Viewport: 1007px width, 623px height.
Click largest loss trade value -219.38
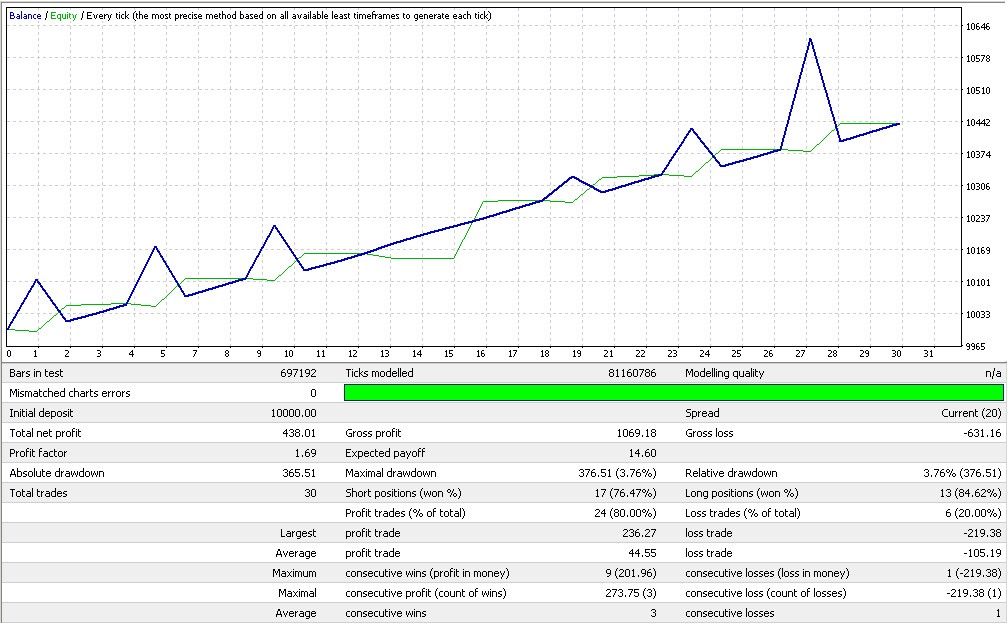click(x=982, y=532)
